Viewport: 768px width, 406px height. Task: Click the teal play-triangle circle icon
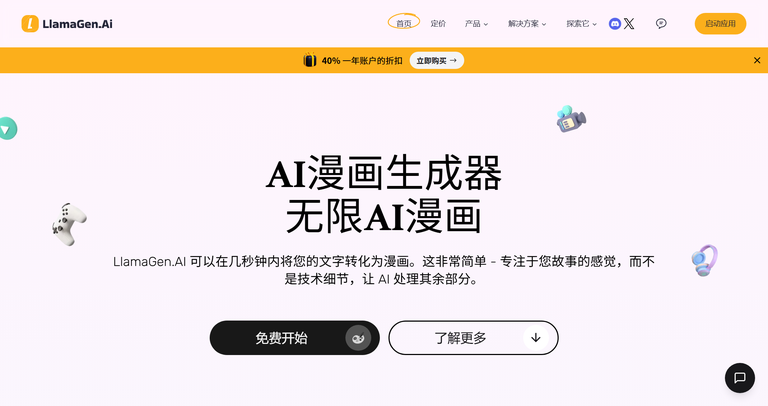click(8, 129)
